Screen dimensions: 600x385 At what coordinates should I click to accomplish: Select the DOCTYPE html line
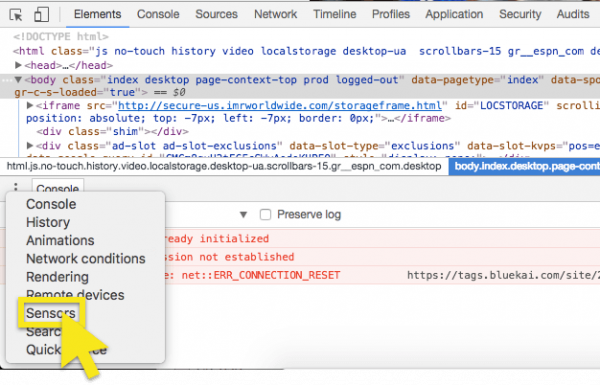click(61, 36)
